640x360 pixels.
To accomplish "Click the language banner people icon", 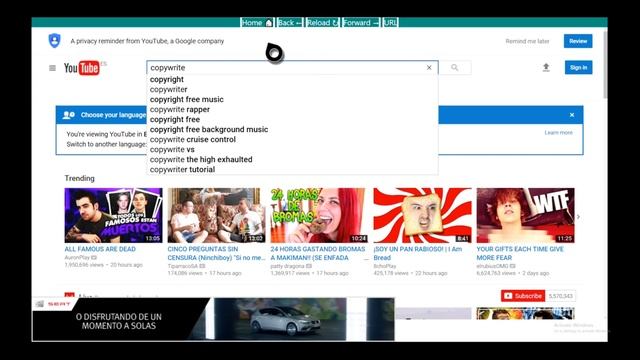I will pyautogui.click(x=69, y=115).
